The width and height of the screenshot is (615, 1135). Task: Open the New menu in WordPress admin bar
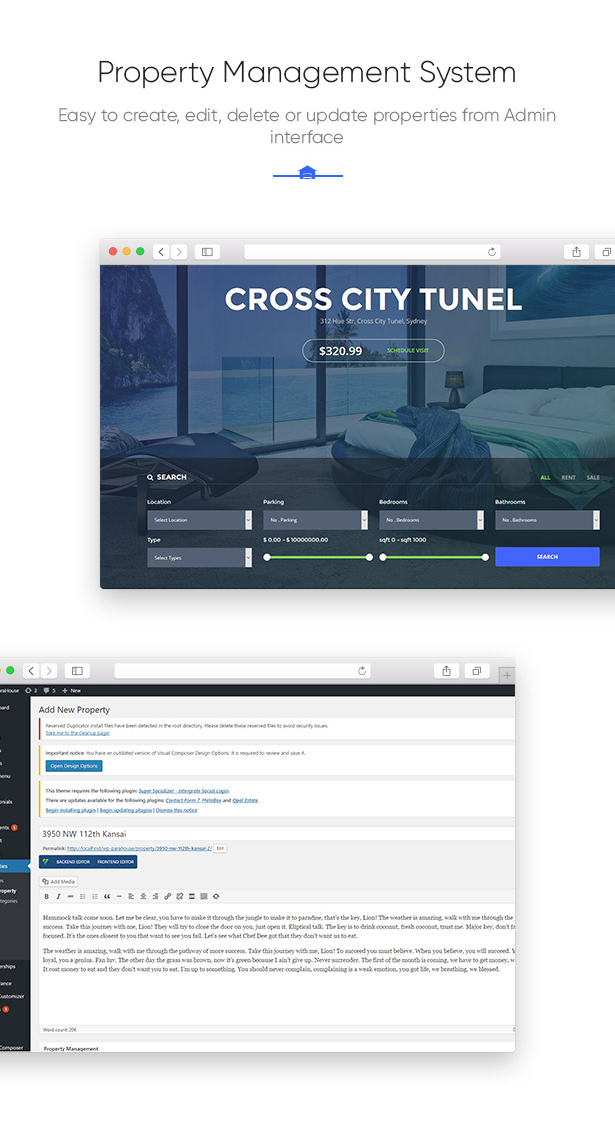coord(72,691)
